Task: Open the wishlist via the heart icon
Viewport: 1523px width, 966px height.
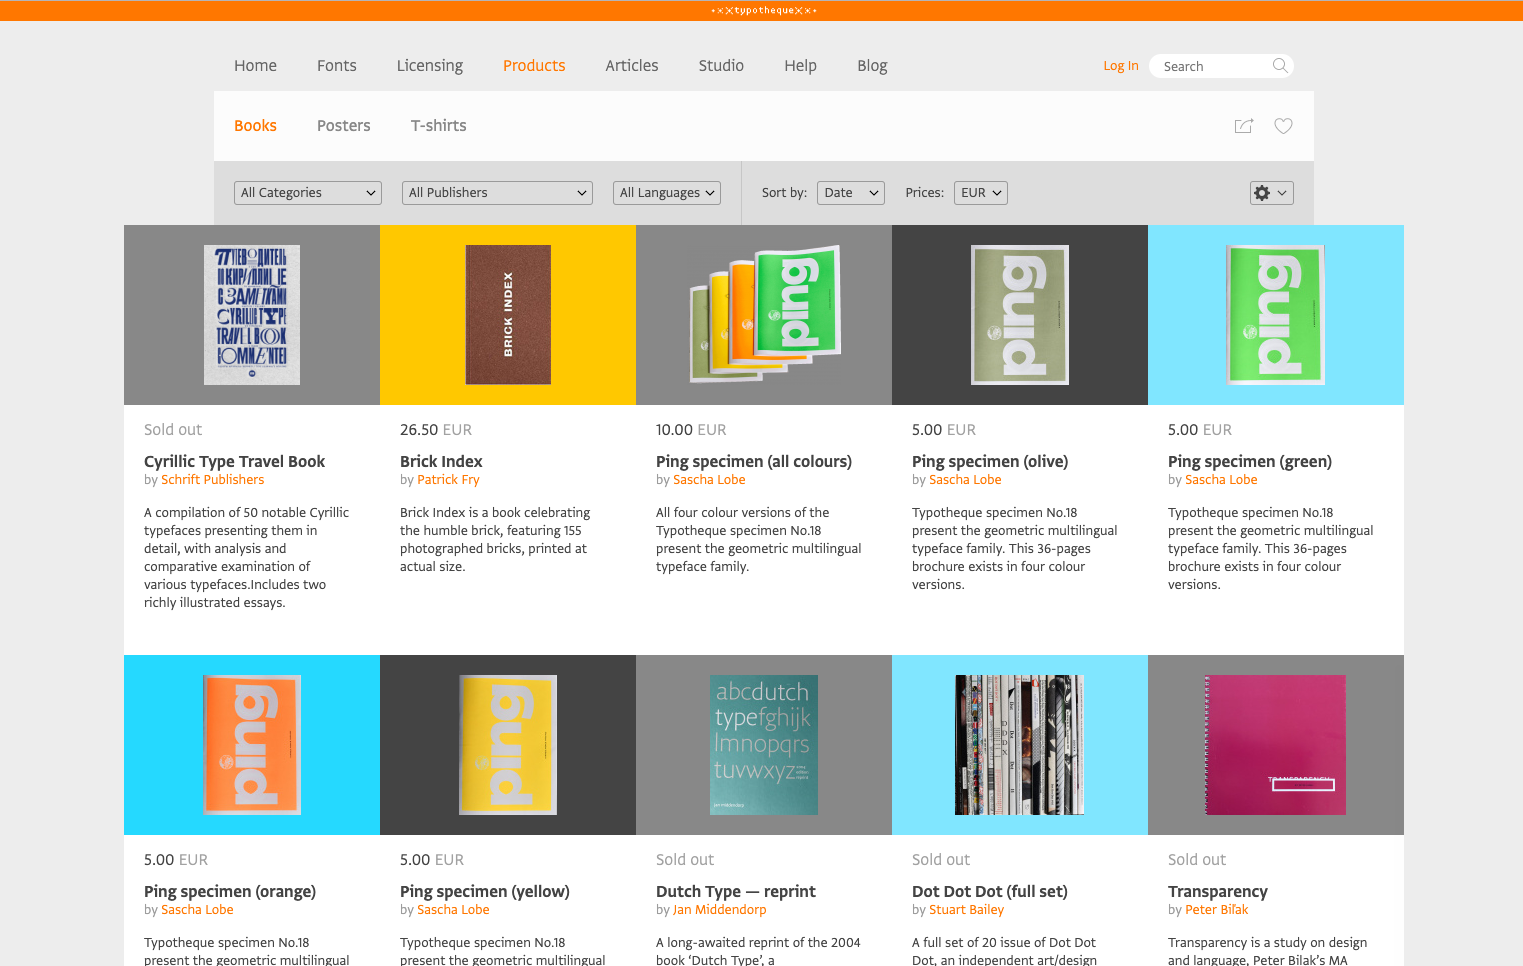Action: click(1283, 126)
